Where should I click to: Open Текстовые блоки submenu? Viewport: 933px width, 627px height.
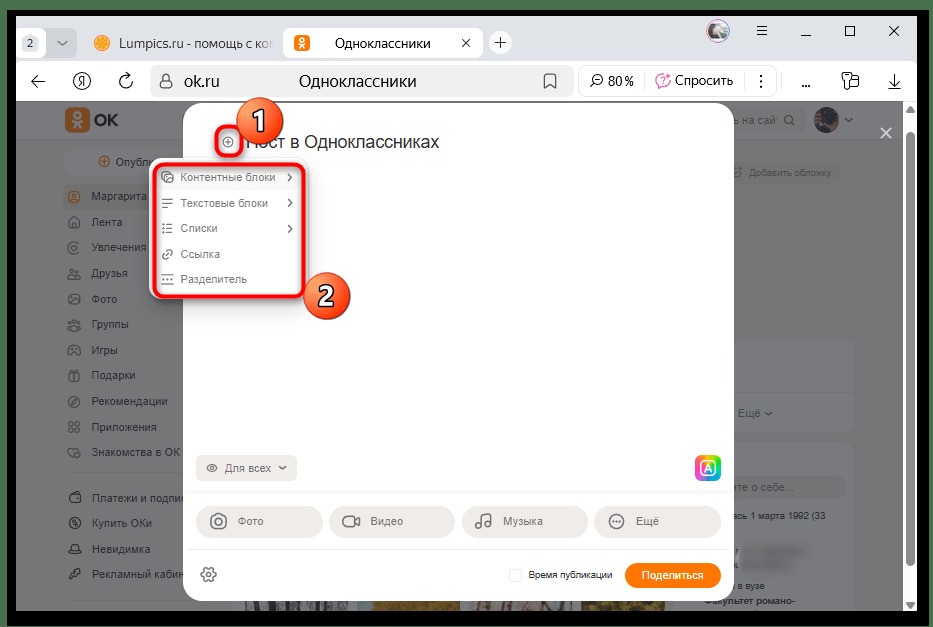(x=228, y=203)
